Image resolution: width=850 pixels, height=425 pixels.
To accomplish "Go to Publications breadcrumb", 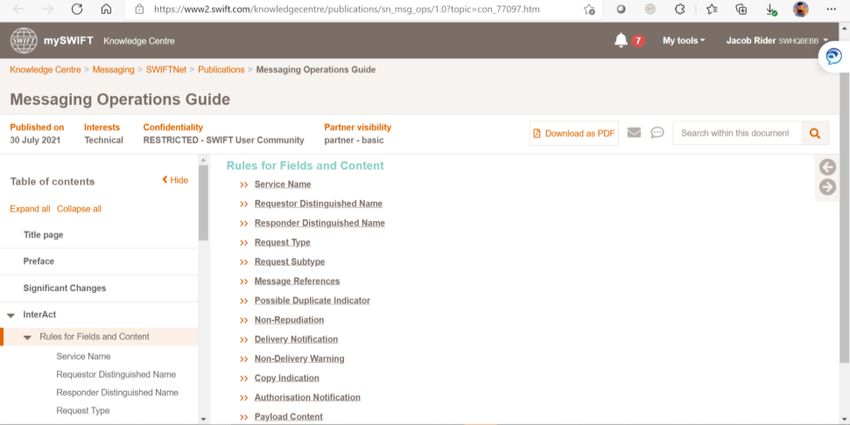I will click(x=221, y=69).
